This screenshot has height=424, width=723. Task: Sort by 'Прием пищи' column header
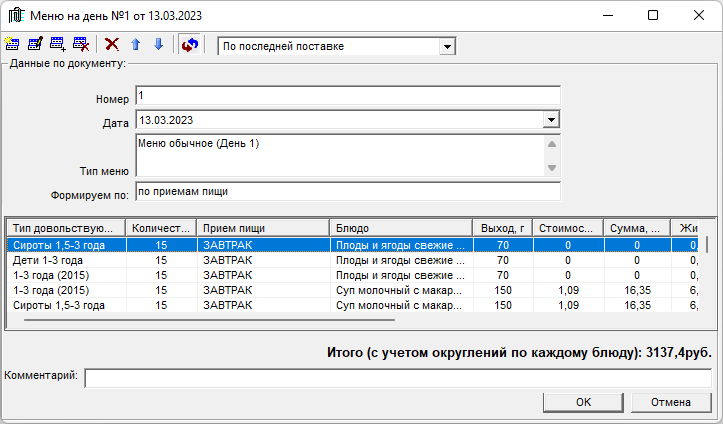click(262, 228)
